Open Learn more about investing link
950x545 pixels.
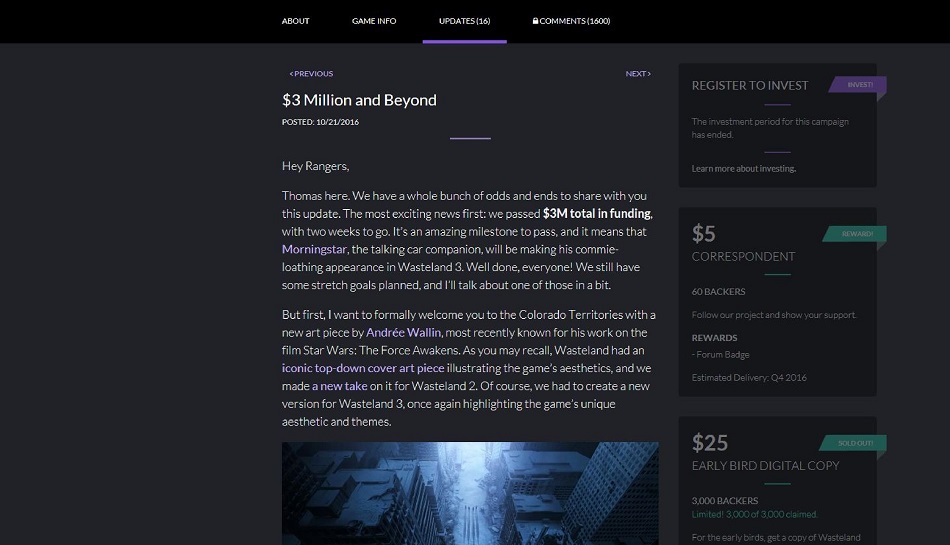743,169
